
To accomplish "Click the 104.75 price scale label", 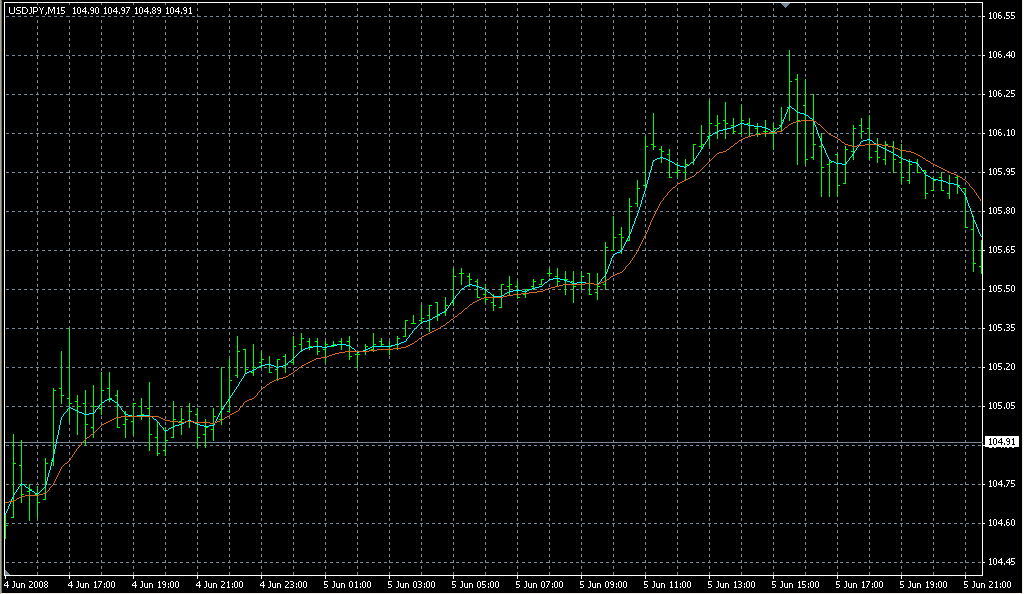I will pos(1002,484).
